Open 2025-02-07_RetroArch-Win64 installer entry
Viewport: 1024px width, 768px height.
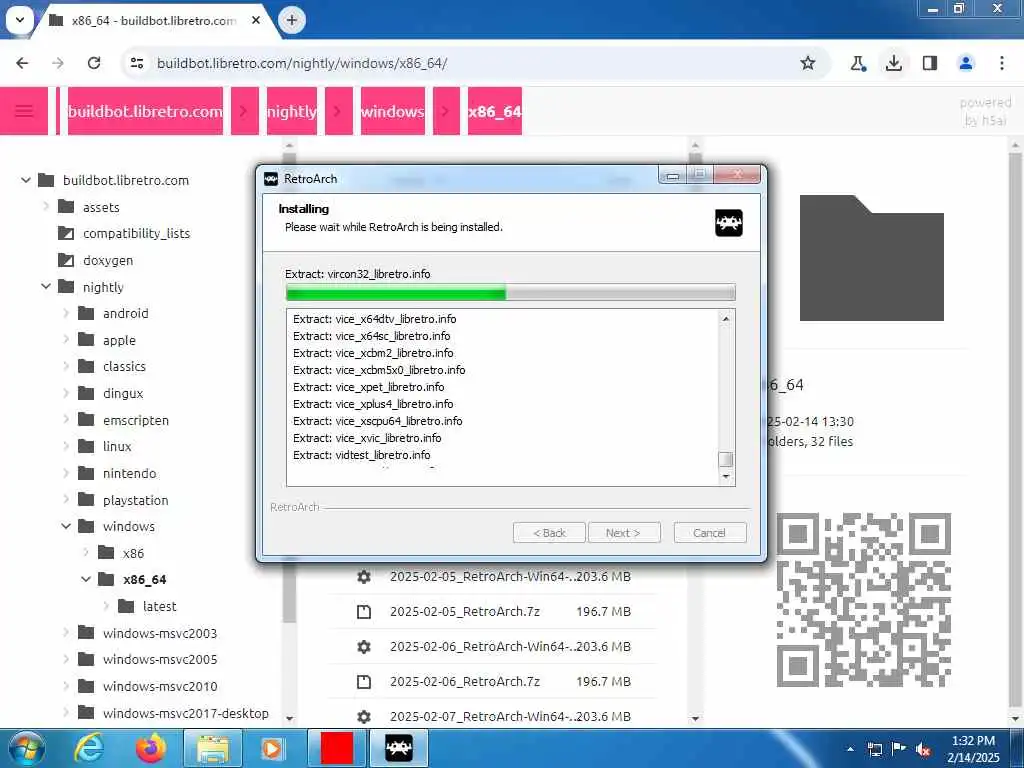494,716
